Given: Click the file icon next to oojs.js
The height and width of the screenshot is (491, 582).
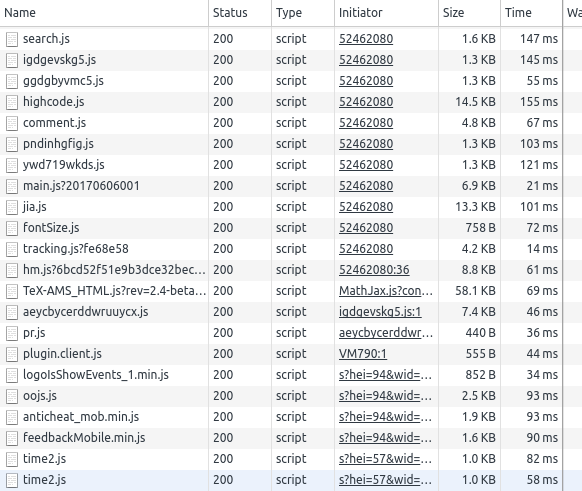Looking at the screenshot, I should point(12,396).
